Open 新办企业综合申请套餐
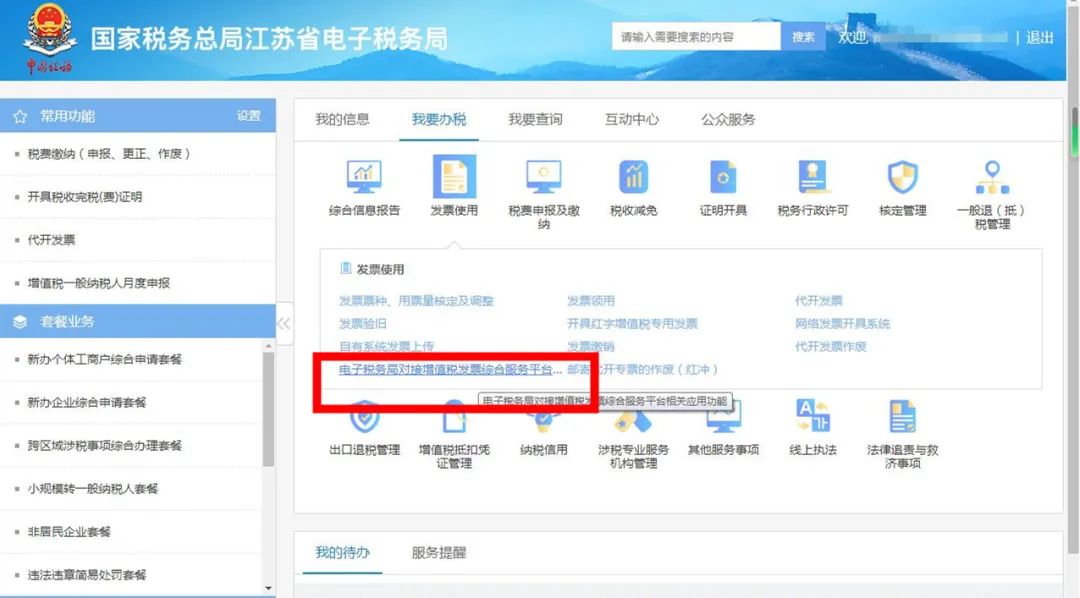Screen dimensions: 1080x598 pos(87,402)
